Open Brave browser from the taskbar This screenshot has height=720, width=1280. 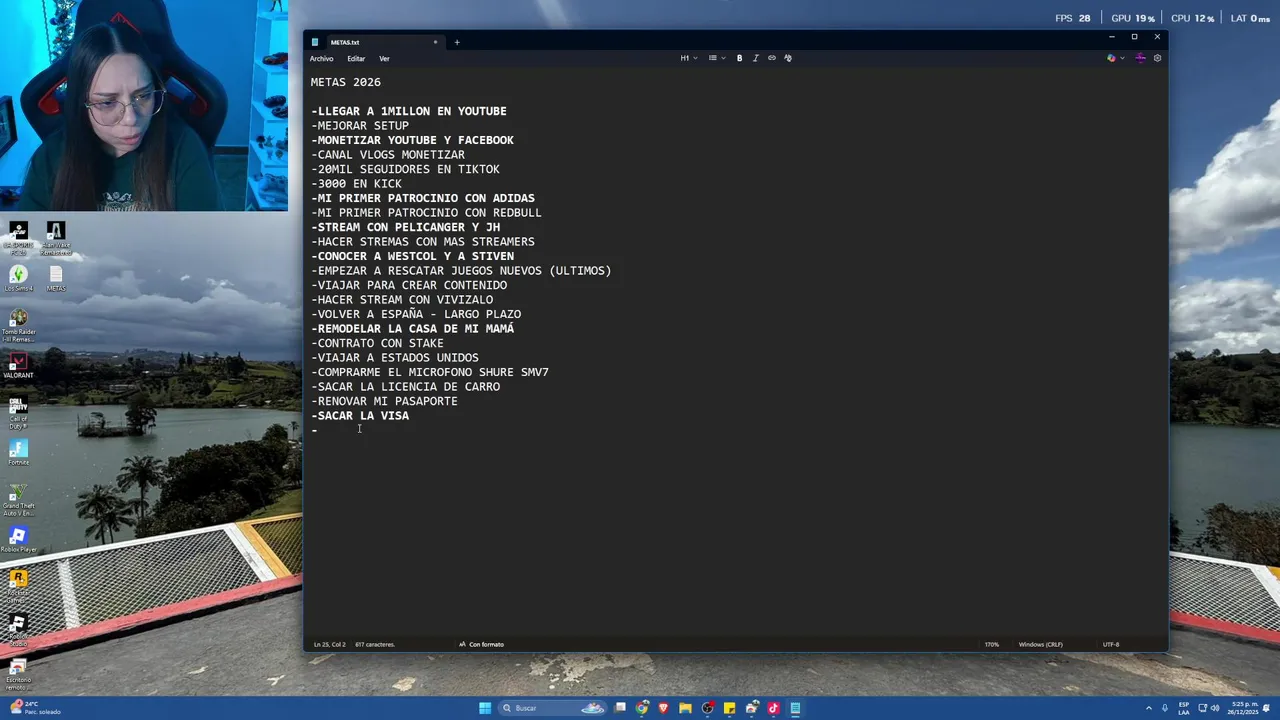click(663, 708)
